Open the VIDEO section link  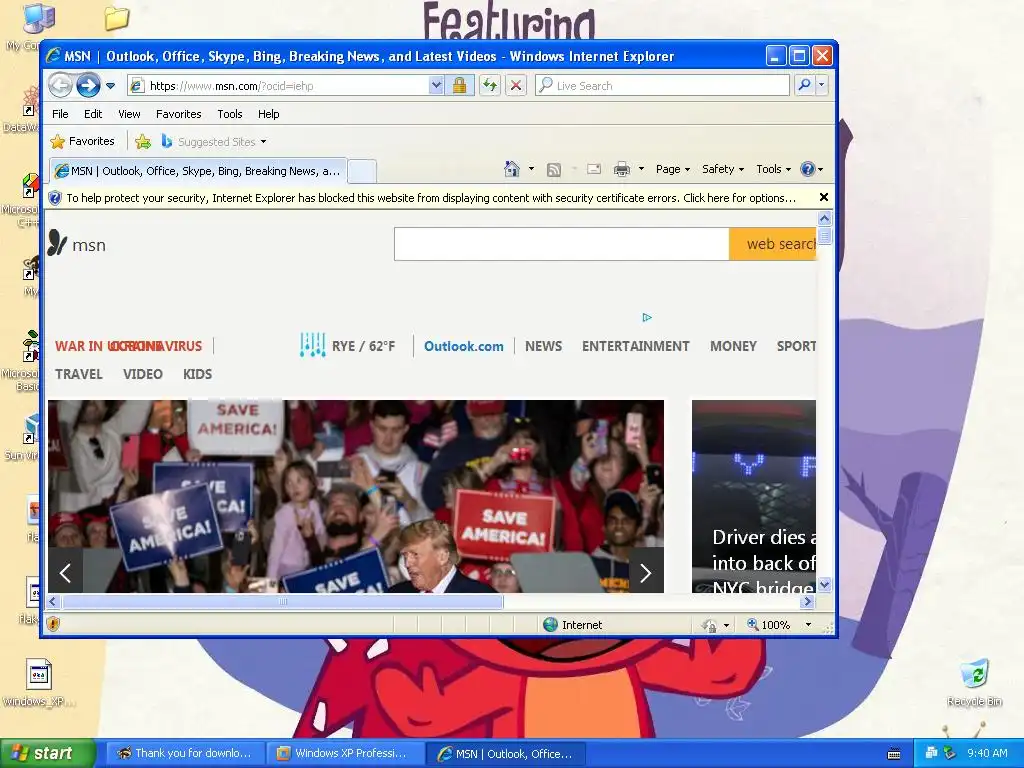coord(142,374)
